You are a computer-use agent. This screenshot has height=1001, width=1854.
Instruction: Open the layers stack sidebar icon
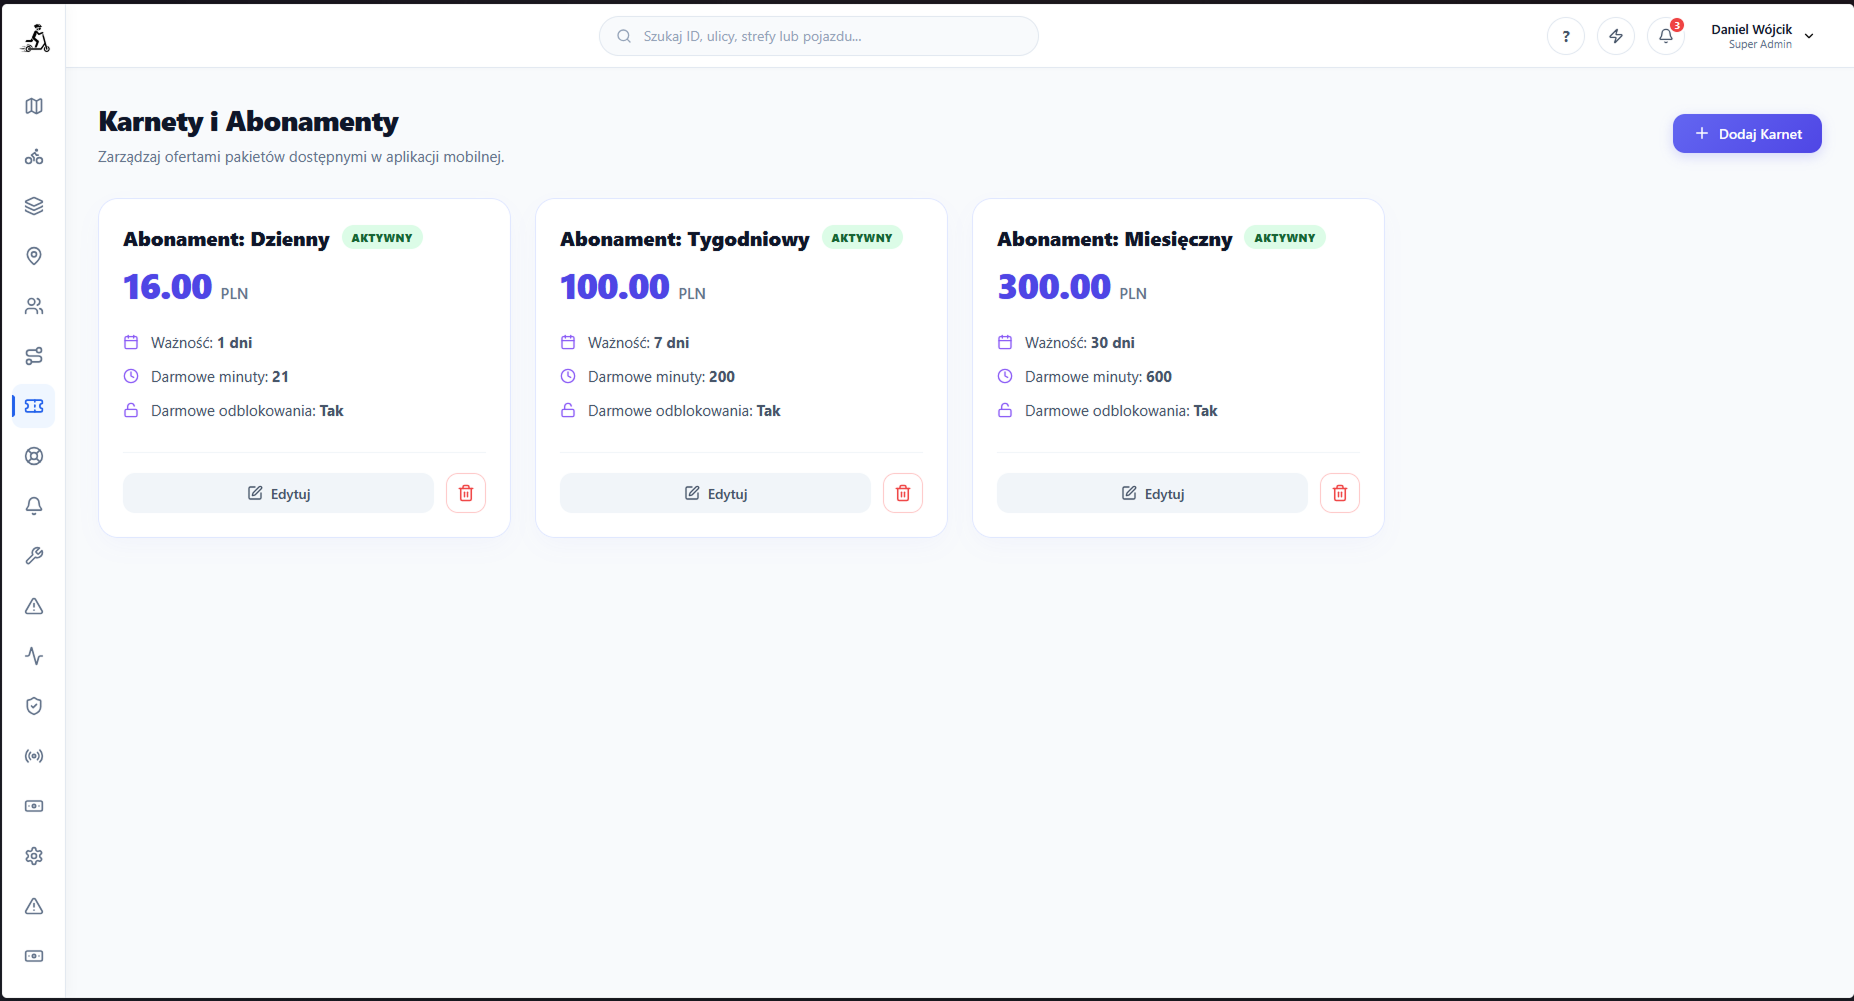pos(34,206)
